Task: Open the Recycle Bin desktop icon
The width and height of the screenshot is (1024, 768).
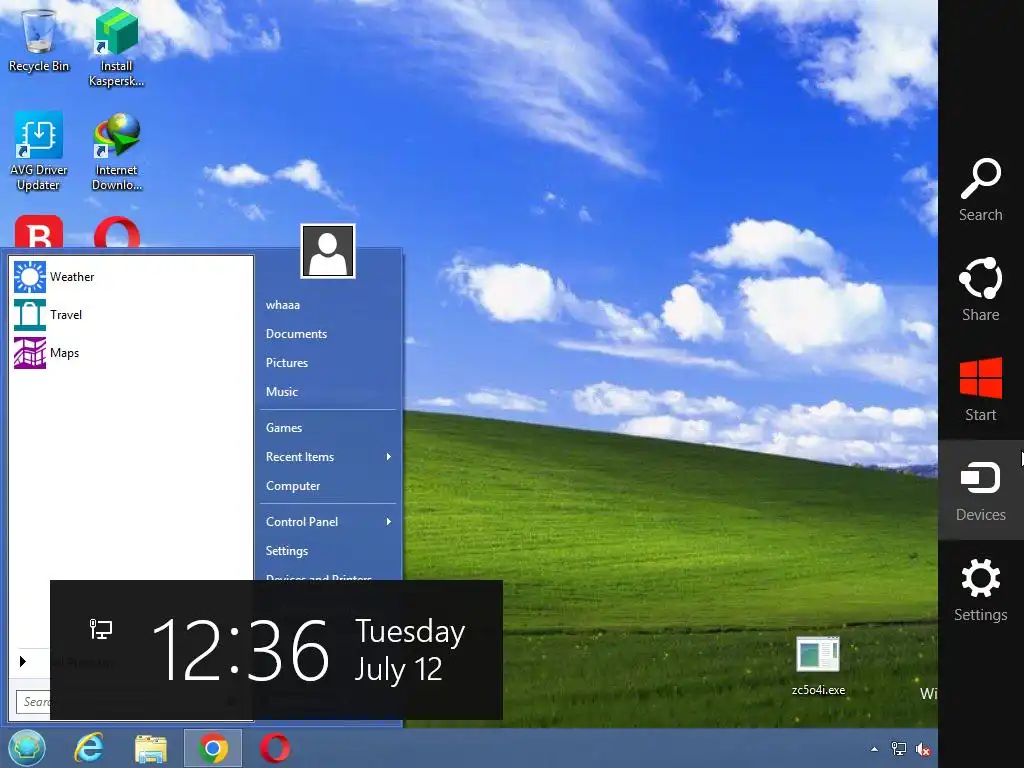Action: 39,40
